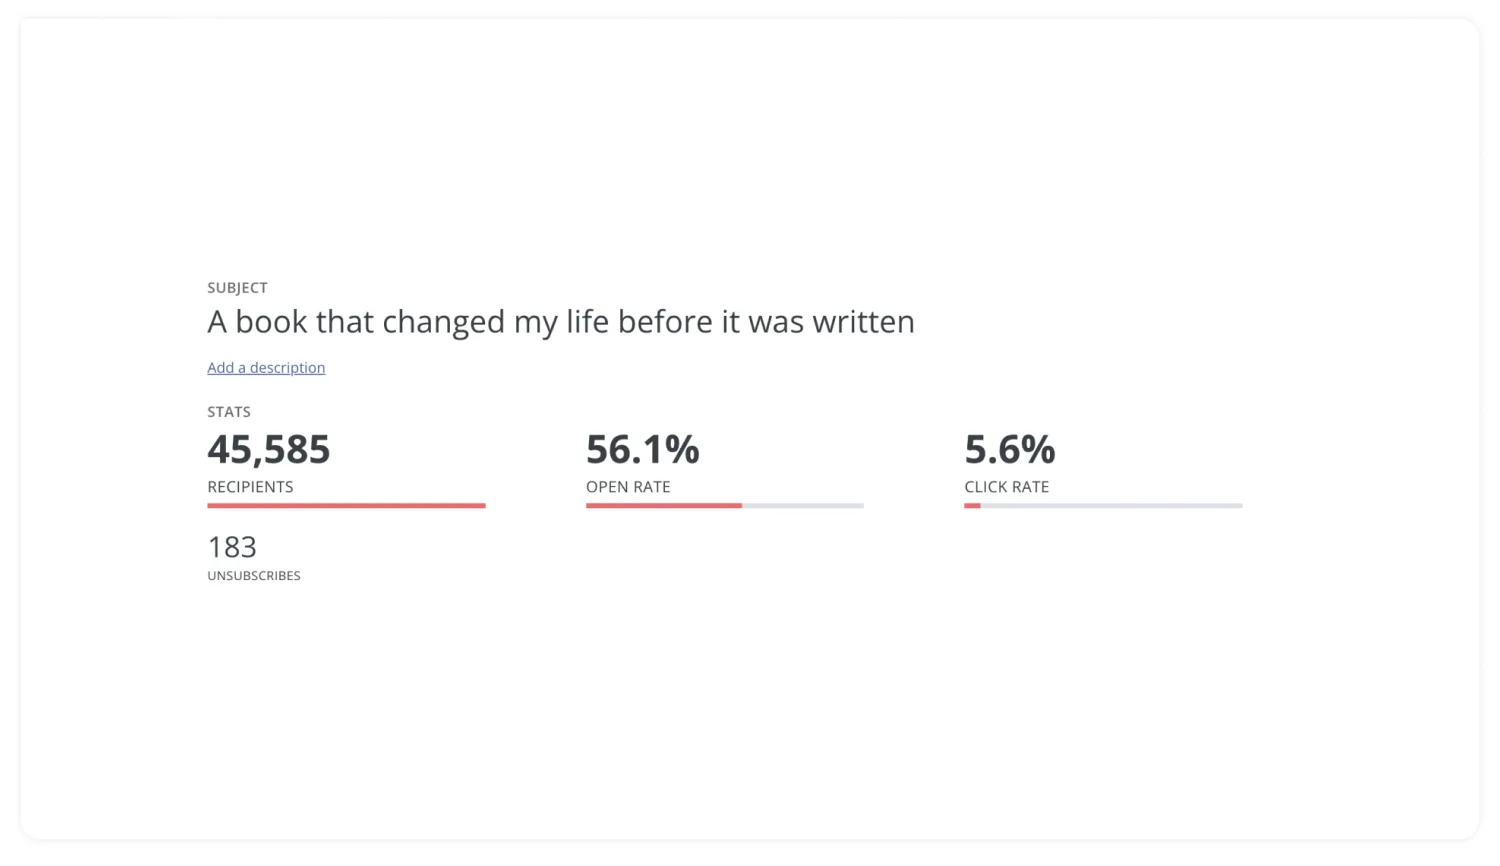Select the STATS section heading
The width and height of the screenshot is (1500, 866).
(x=229, y=412)
